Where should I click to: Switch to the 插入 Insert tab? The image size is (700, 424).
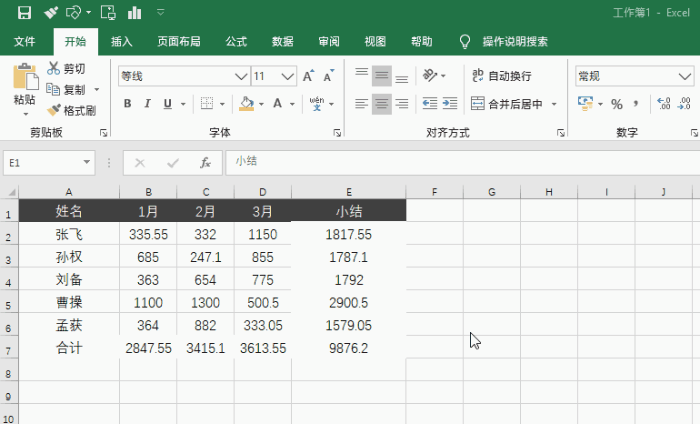[x=121, y=42]
